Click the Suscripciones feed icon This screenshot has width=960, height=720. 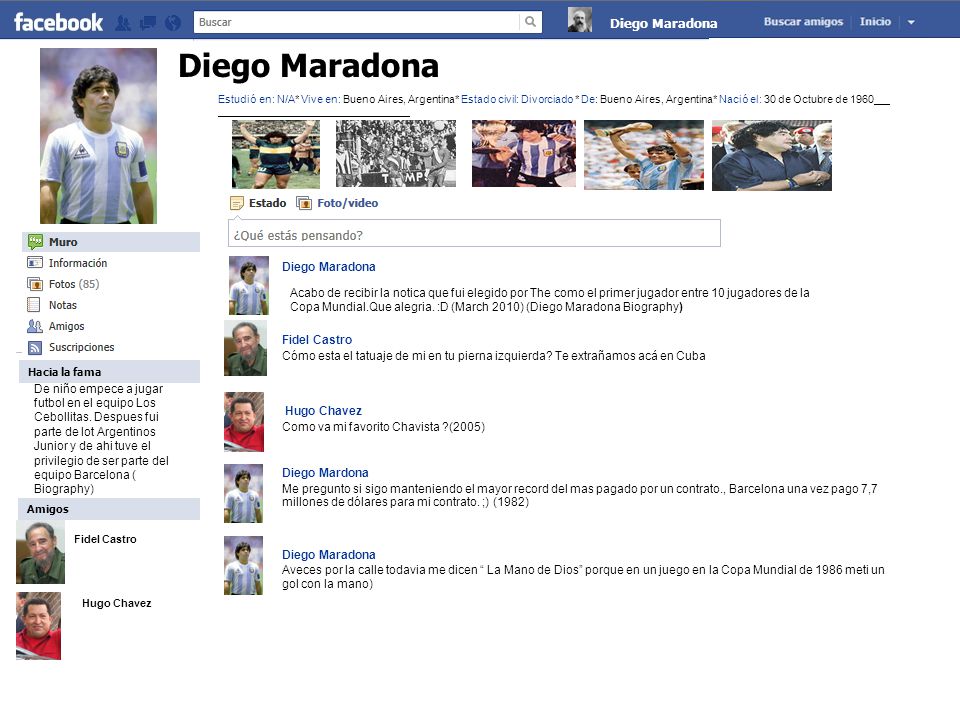point(35,347)
